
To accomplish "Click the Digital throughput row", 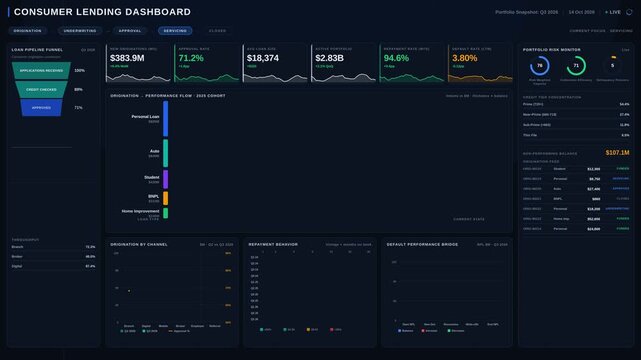I will (x=54, y=266).
